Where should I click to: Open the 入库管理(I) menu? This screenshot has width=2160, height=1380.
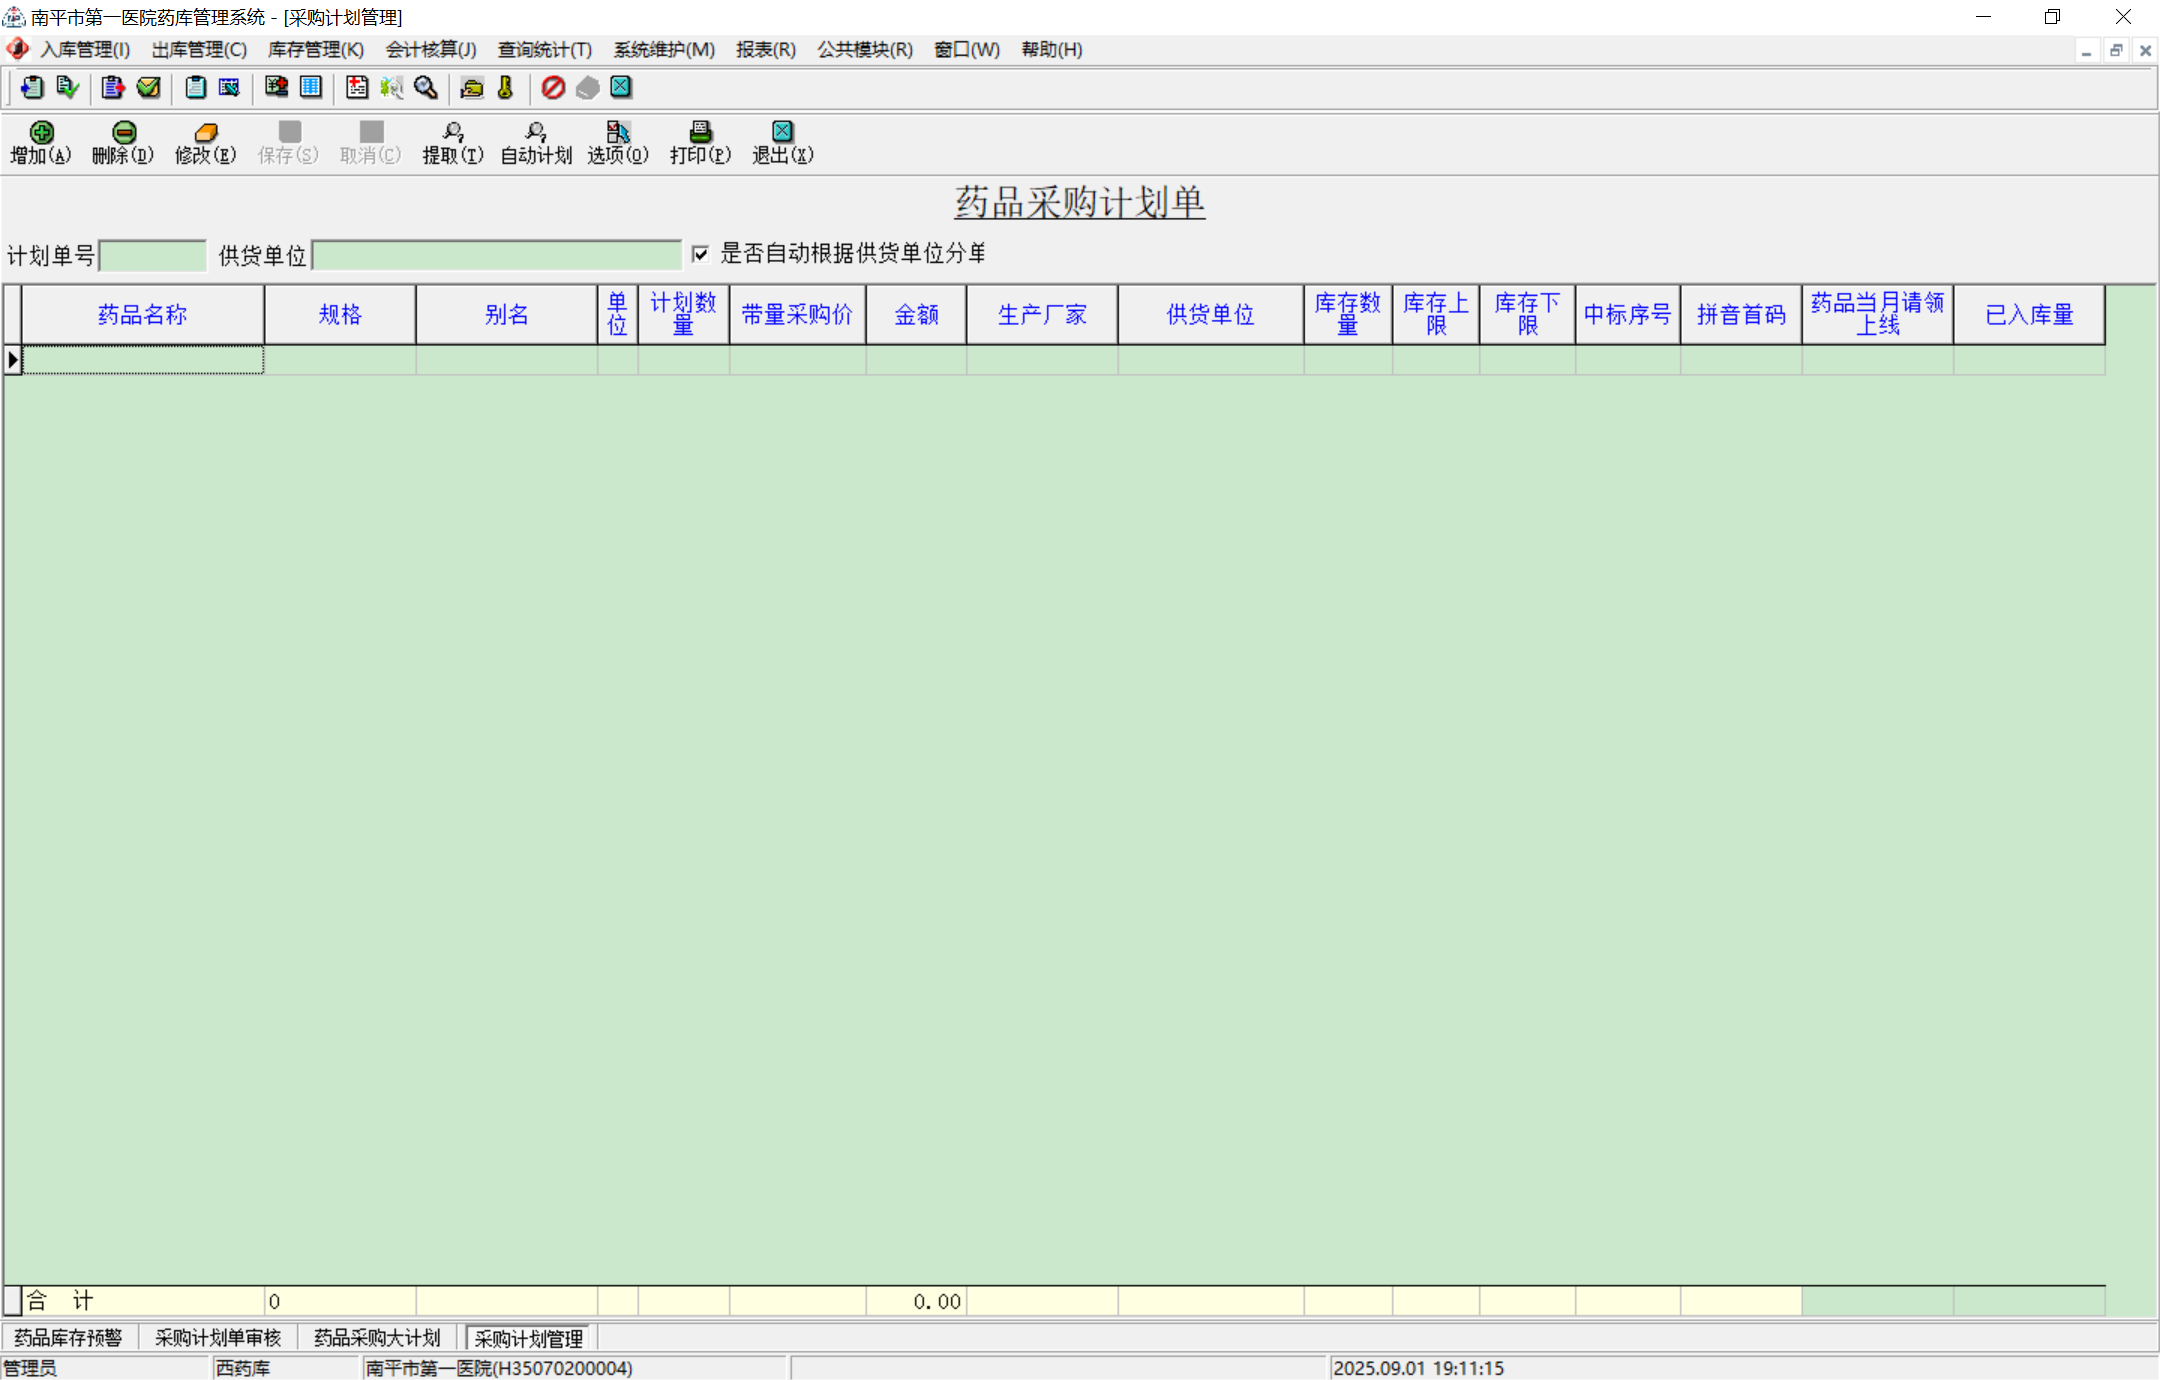[x=85, y=50]
